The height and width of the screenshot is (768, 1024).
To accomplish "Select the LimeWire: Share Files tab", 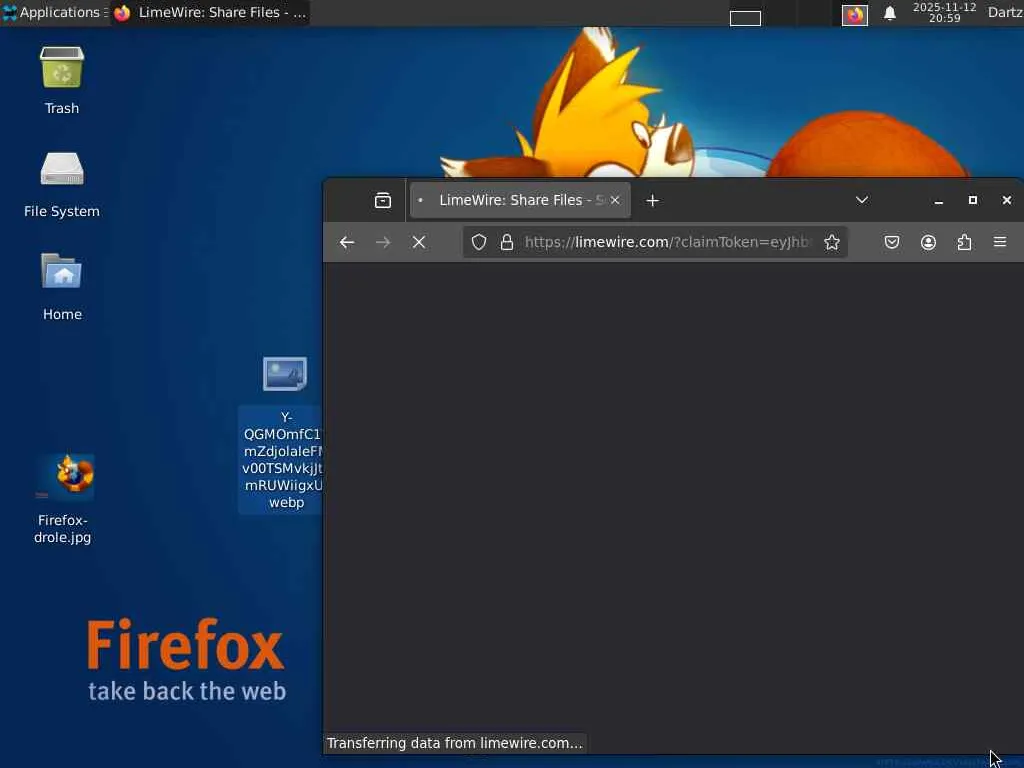I will [520, 200].
